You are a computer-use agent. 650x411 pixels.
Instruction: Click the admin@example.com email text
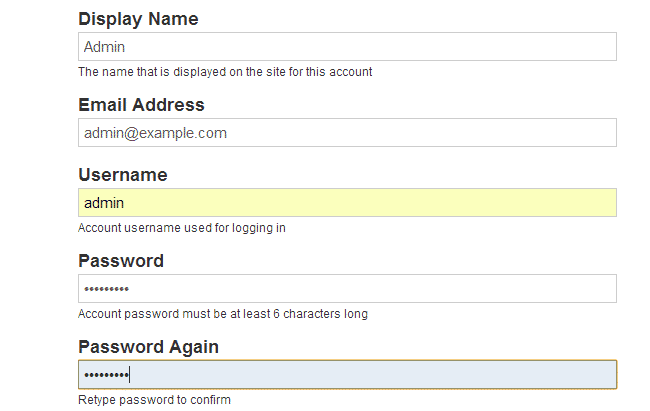pyautogui.click(x=155, y=133)
